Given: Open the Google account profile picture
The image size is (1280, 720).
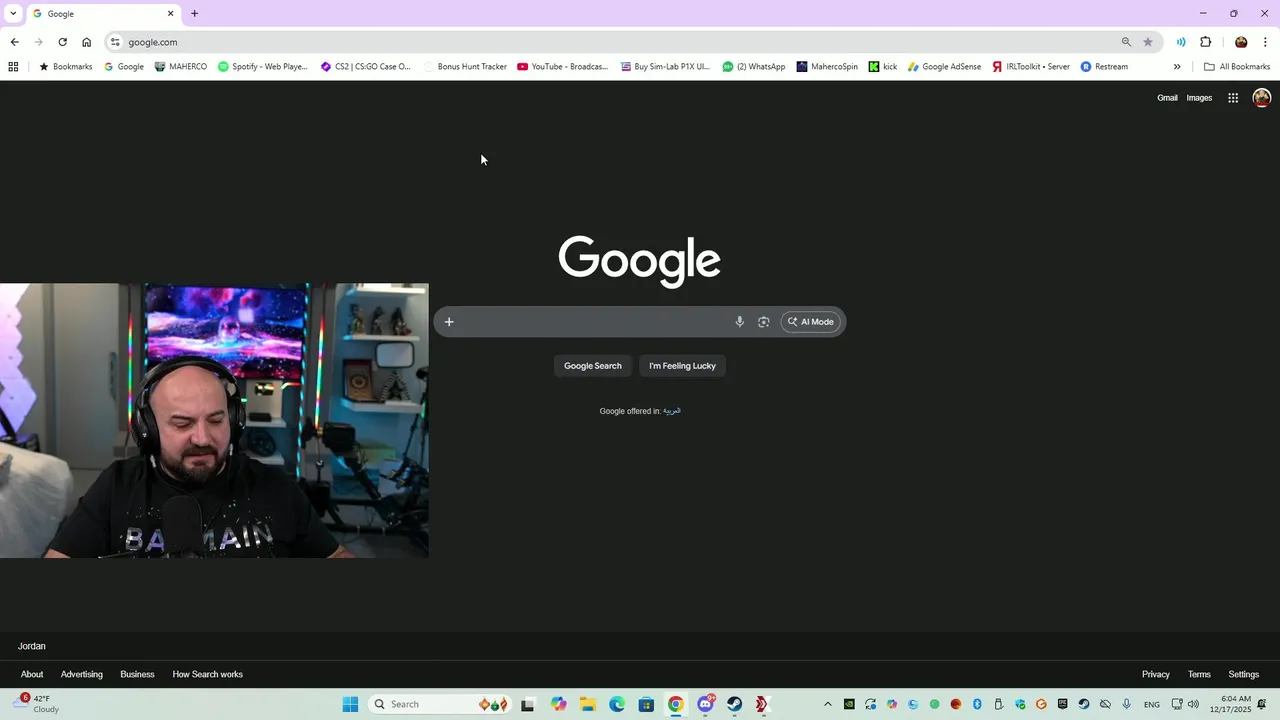Looking at the screenshot, I should (x=1262, y=97).
